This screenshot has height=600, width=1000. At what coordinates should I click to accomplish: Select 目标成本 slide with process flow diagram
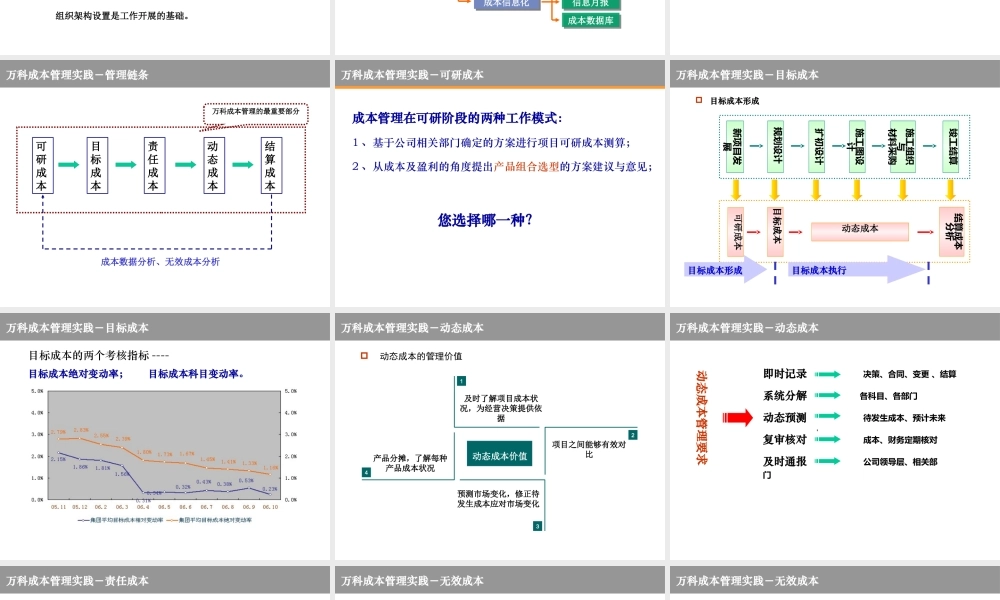click(835, 183)
